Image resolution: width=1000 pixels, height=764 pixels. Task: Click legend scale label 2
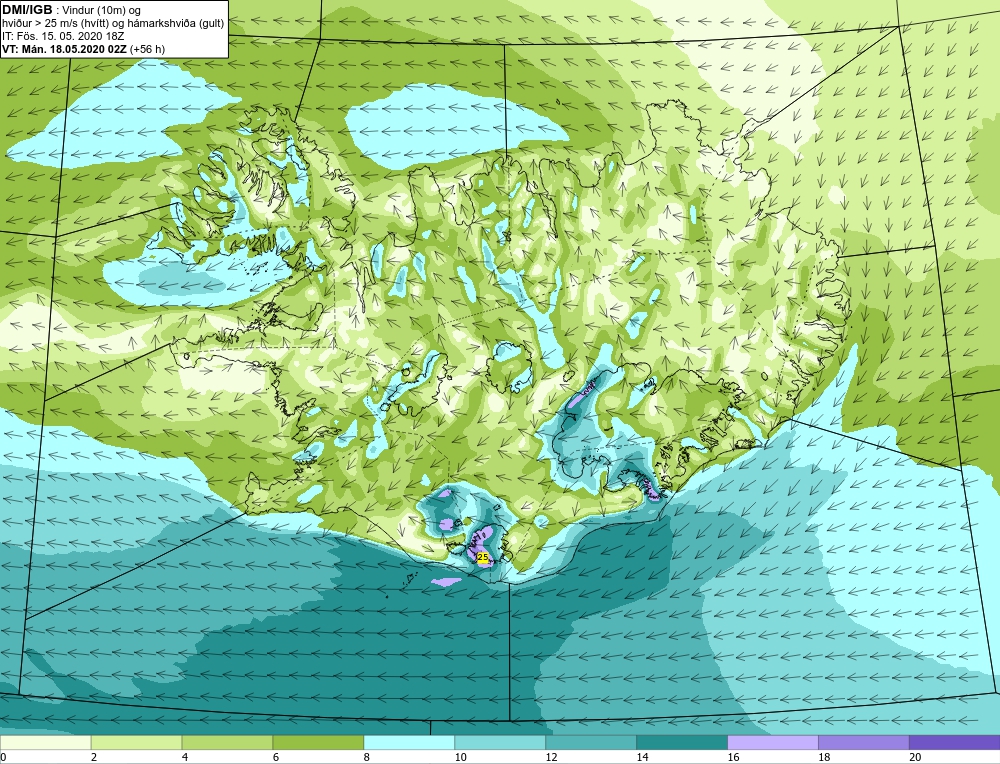pos(94,757)
